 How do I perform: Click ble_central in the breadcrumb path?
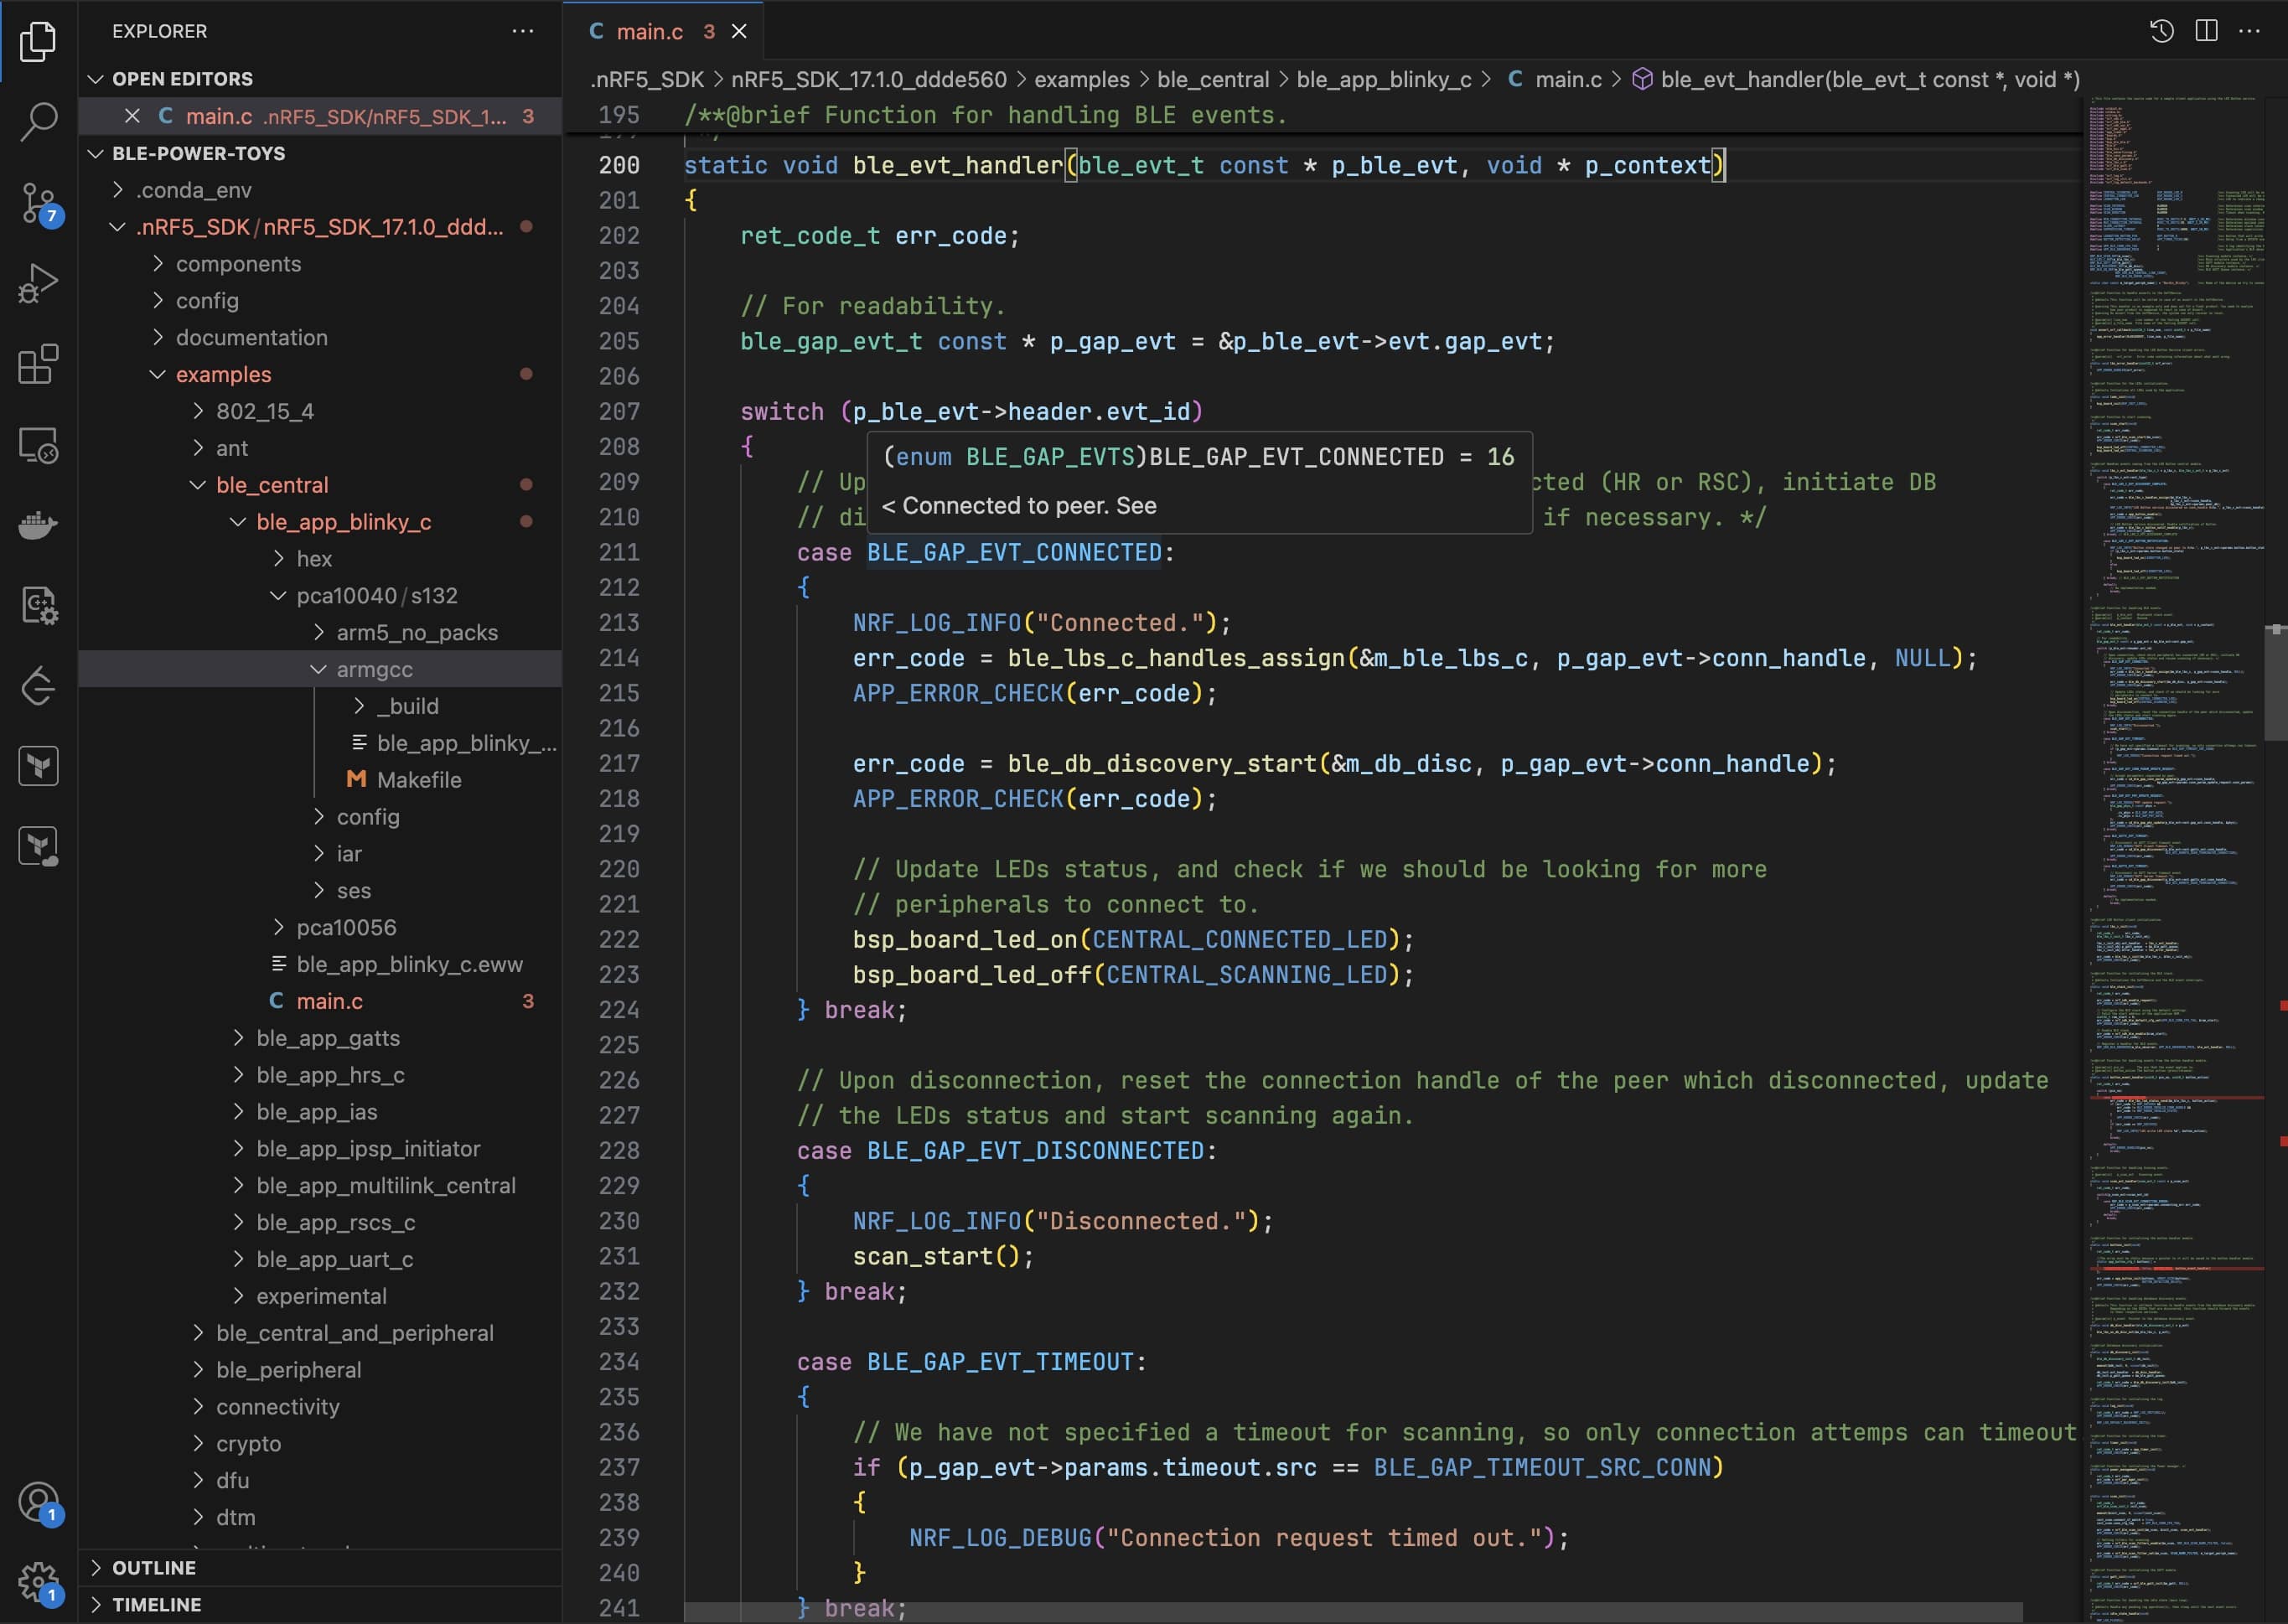(x=1212, y=79)
